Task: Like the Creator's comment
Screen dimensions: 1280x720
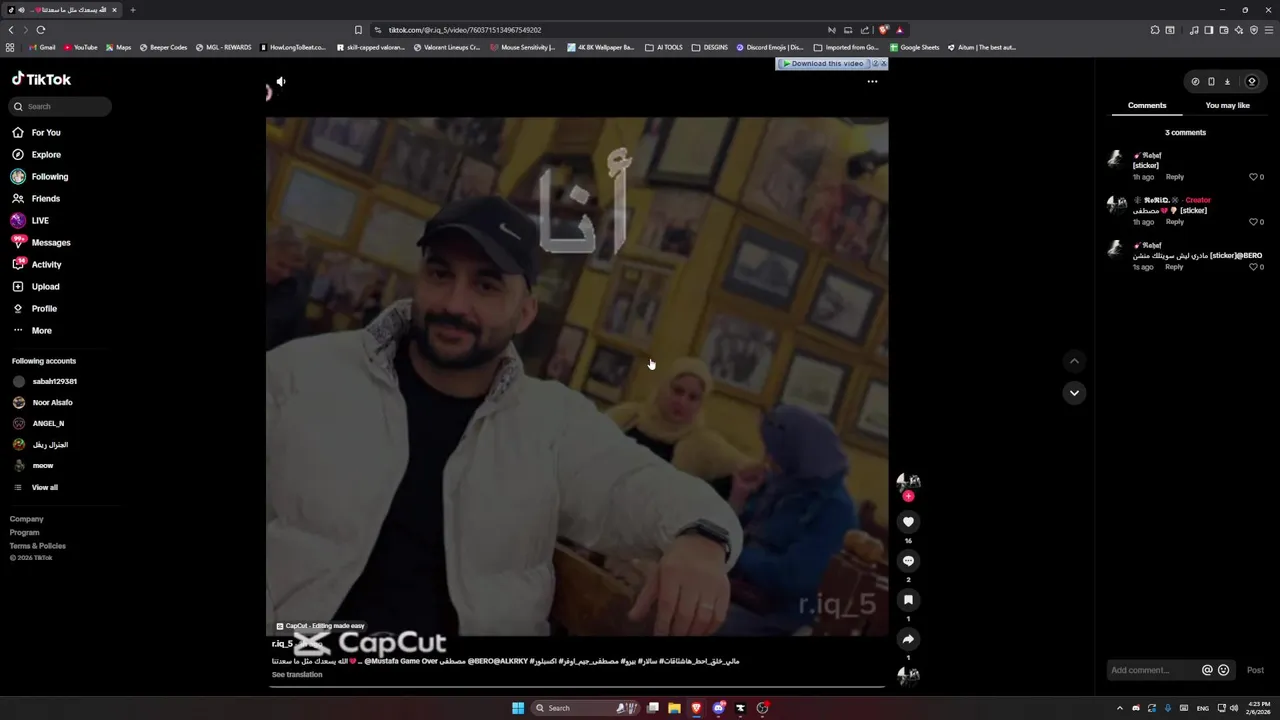Action: [1253, 222]
